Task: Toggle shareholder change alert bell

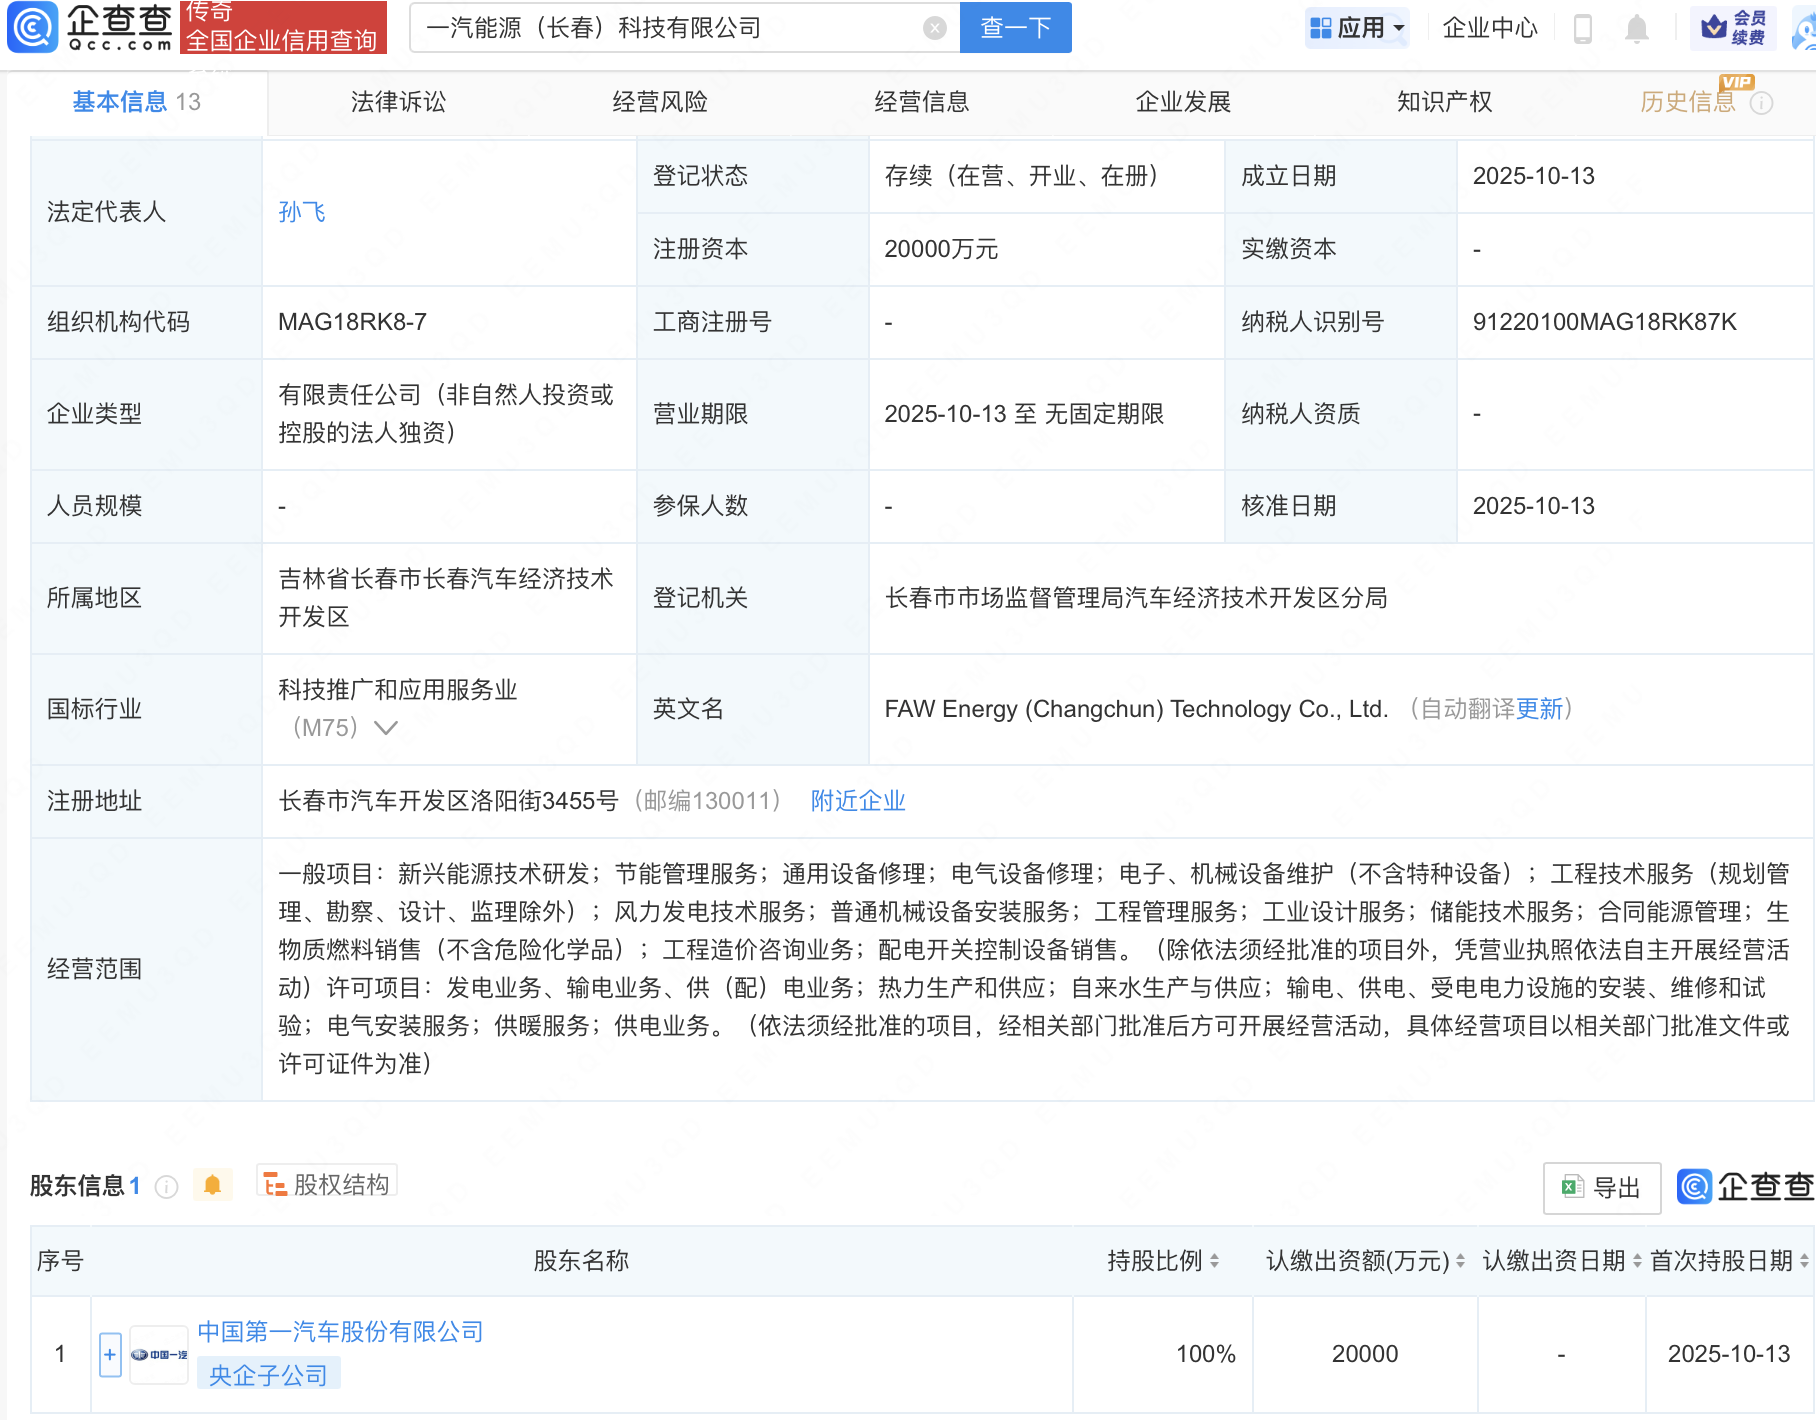Action: (212, 1185)
